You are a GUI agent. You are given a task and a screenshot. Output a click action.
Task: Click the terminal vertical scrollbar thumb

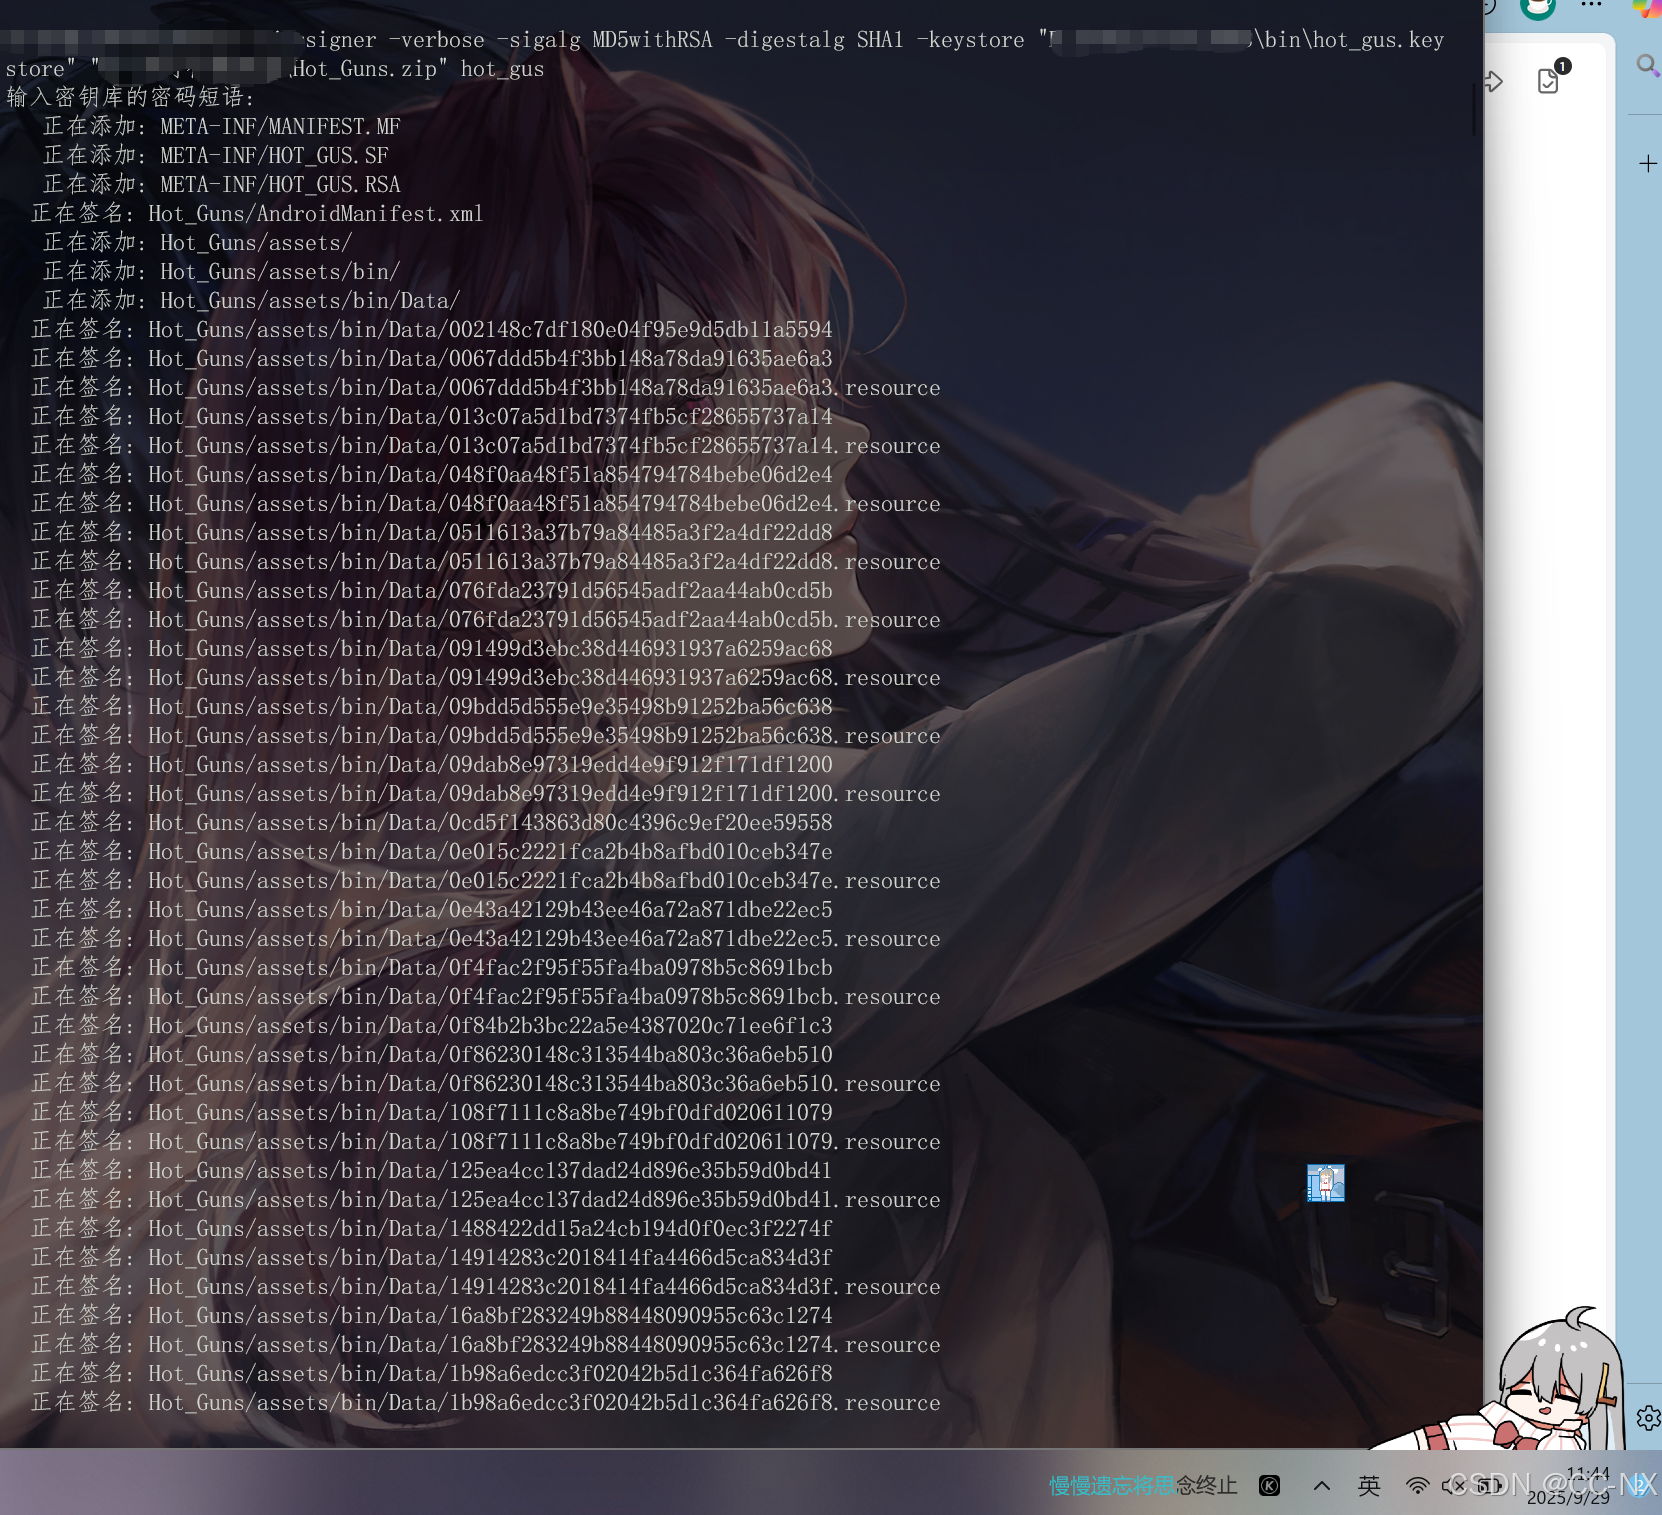tap(1475, 107)
